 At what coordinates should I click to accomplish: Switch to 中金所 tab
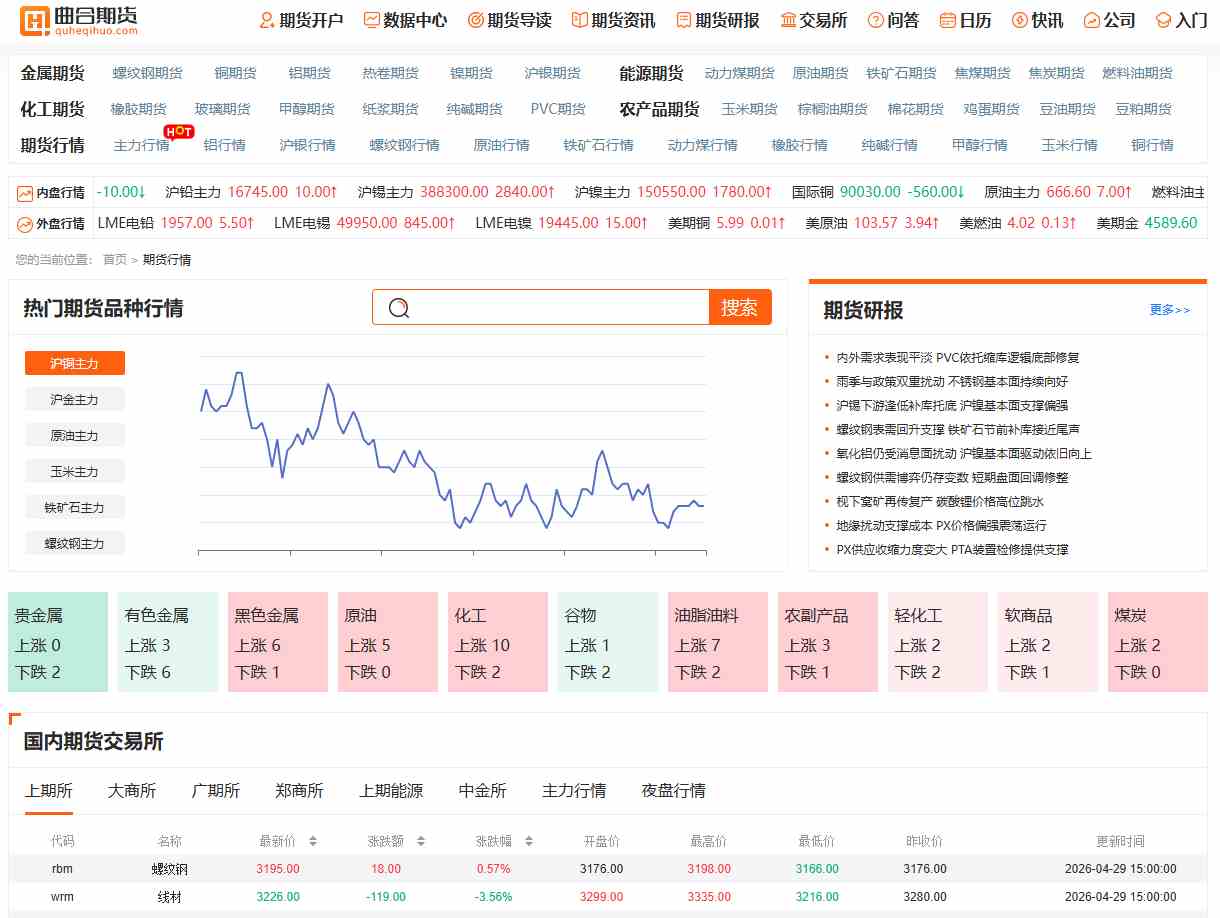[483, 791]
